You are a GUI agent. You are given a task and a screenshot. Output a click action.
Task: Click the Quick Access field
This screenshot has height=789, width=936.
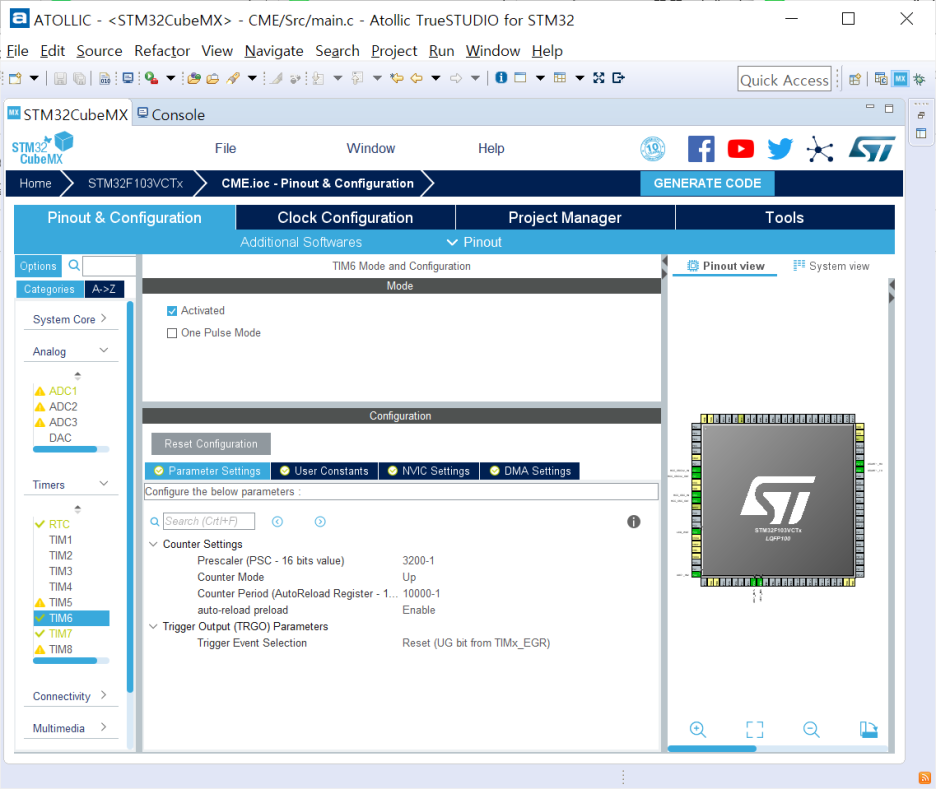784,79
